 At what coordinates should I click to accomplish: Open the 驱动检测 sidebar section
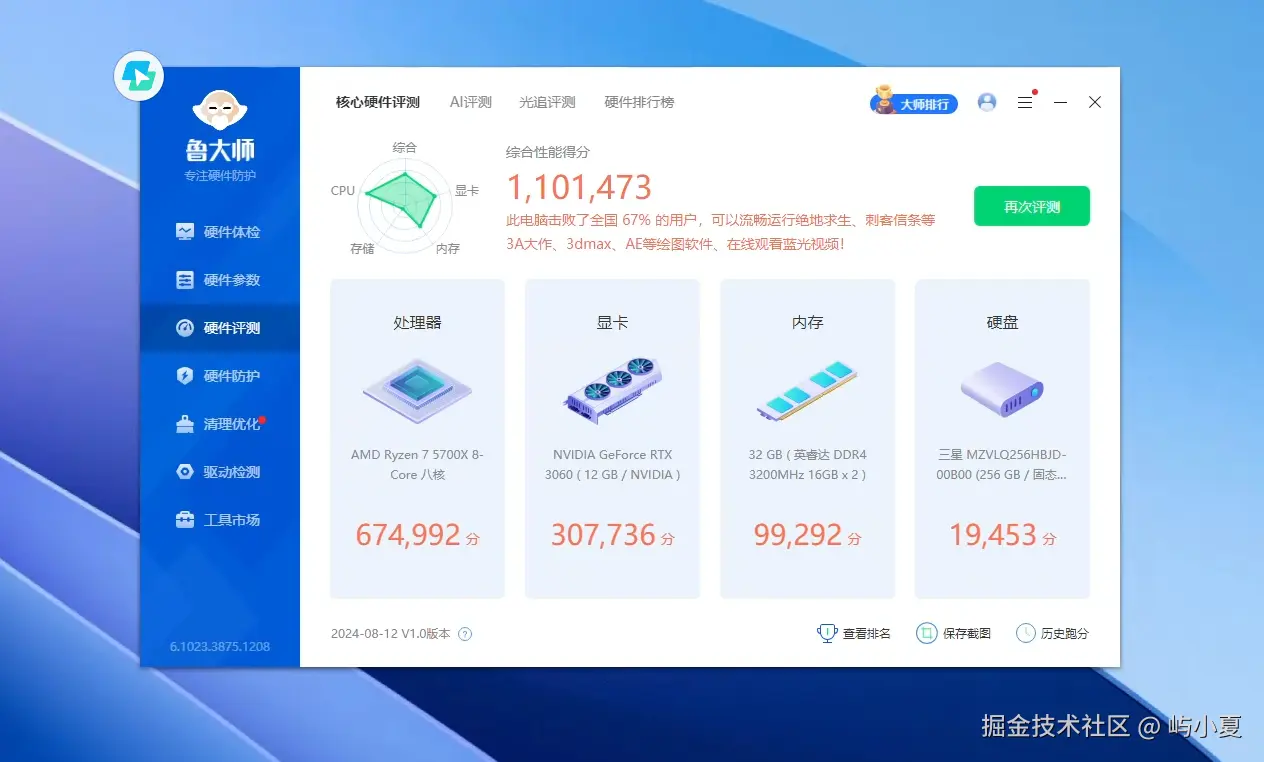[x=219, y=472]
